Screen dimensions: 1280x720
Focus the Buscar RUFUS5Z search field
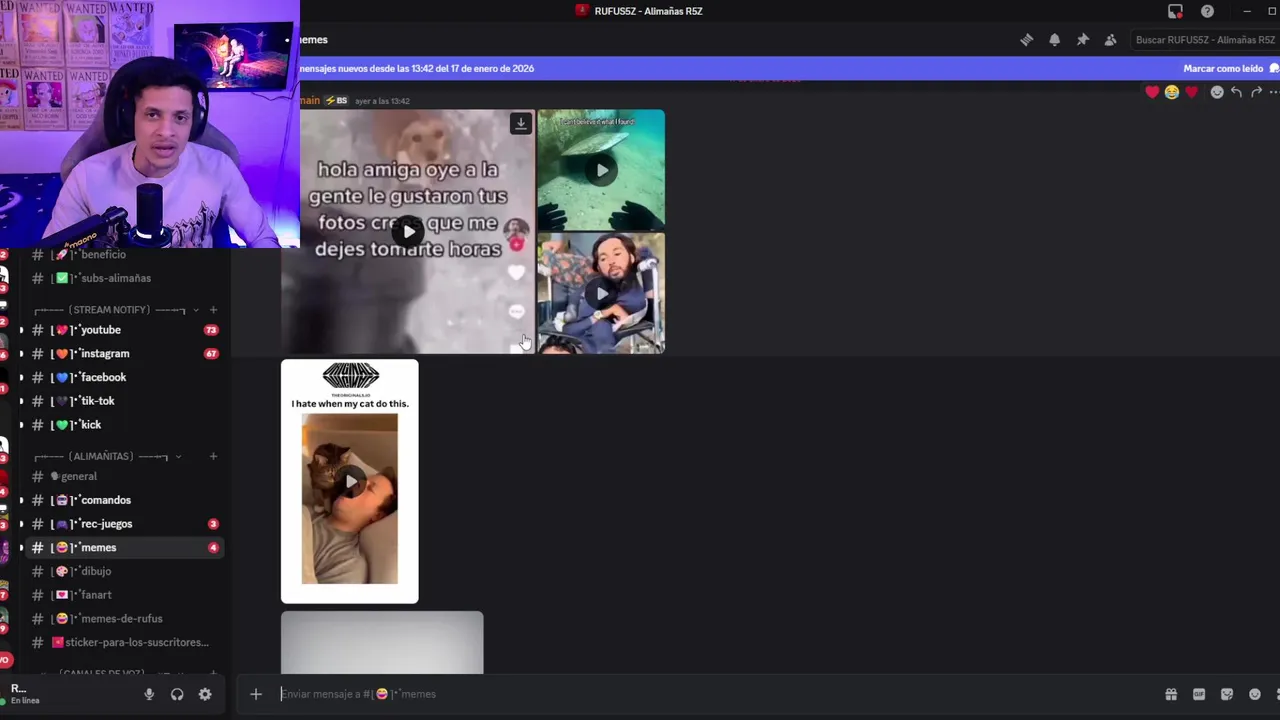1203,40
